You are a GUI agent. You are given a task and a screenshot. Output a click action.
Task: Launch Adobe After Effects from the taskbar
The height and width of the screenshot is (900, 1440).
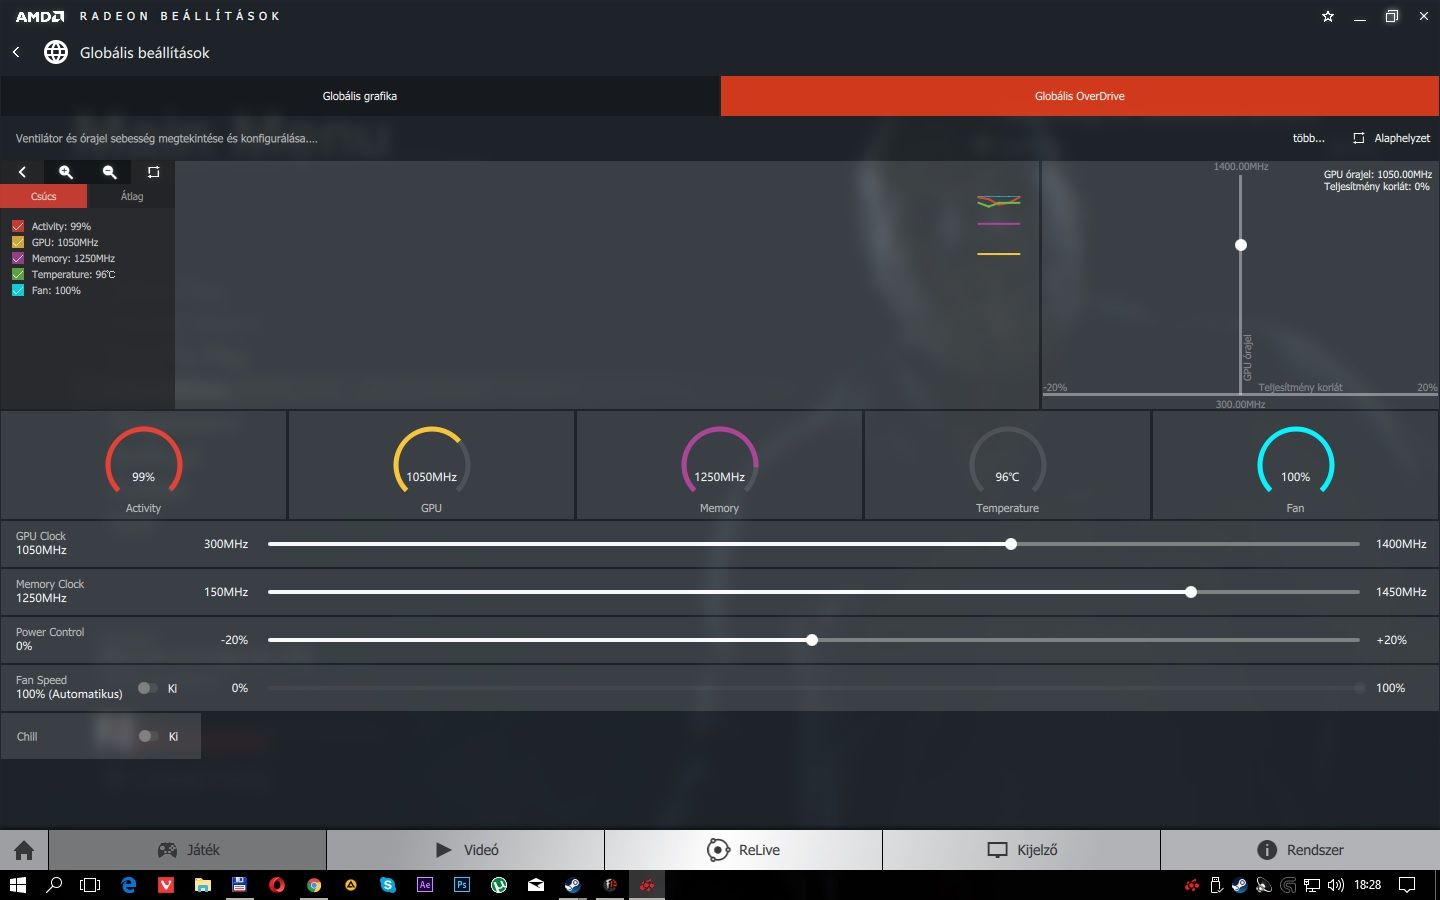coord(425,885)
